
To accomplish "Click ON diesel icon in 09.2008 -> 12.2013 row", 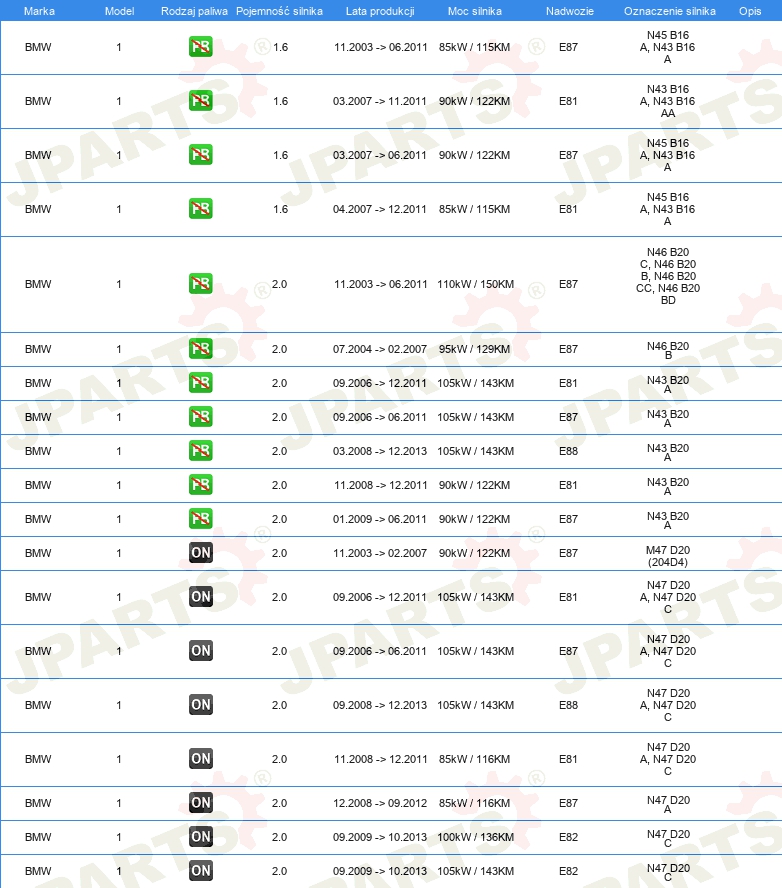I will click(x=200, y=705).
